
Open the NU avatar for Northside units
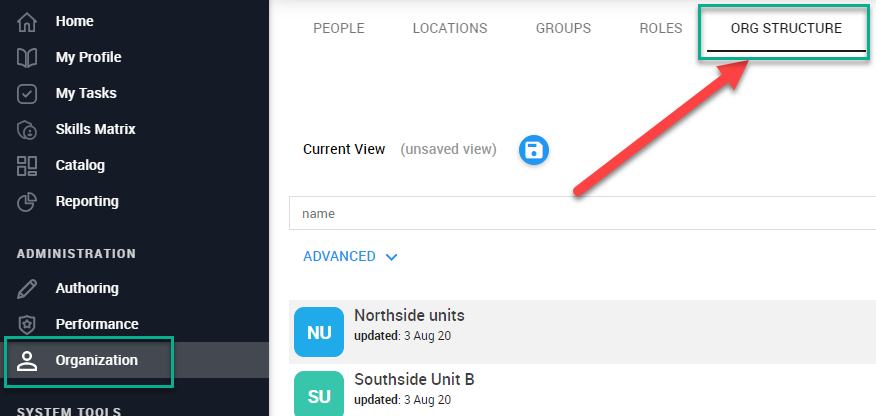point(319,332)
